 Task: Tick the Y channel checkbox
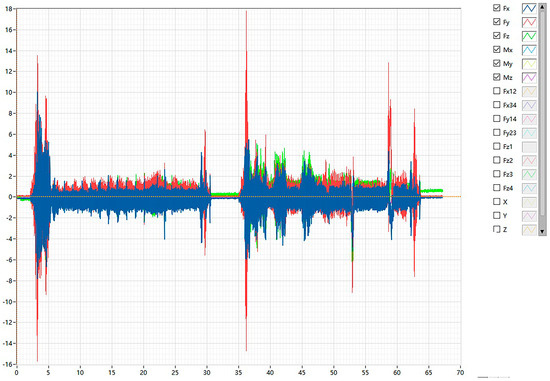click(x=496, y=215)
